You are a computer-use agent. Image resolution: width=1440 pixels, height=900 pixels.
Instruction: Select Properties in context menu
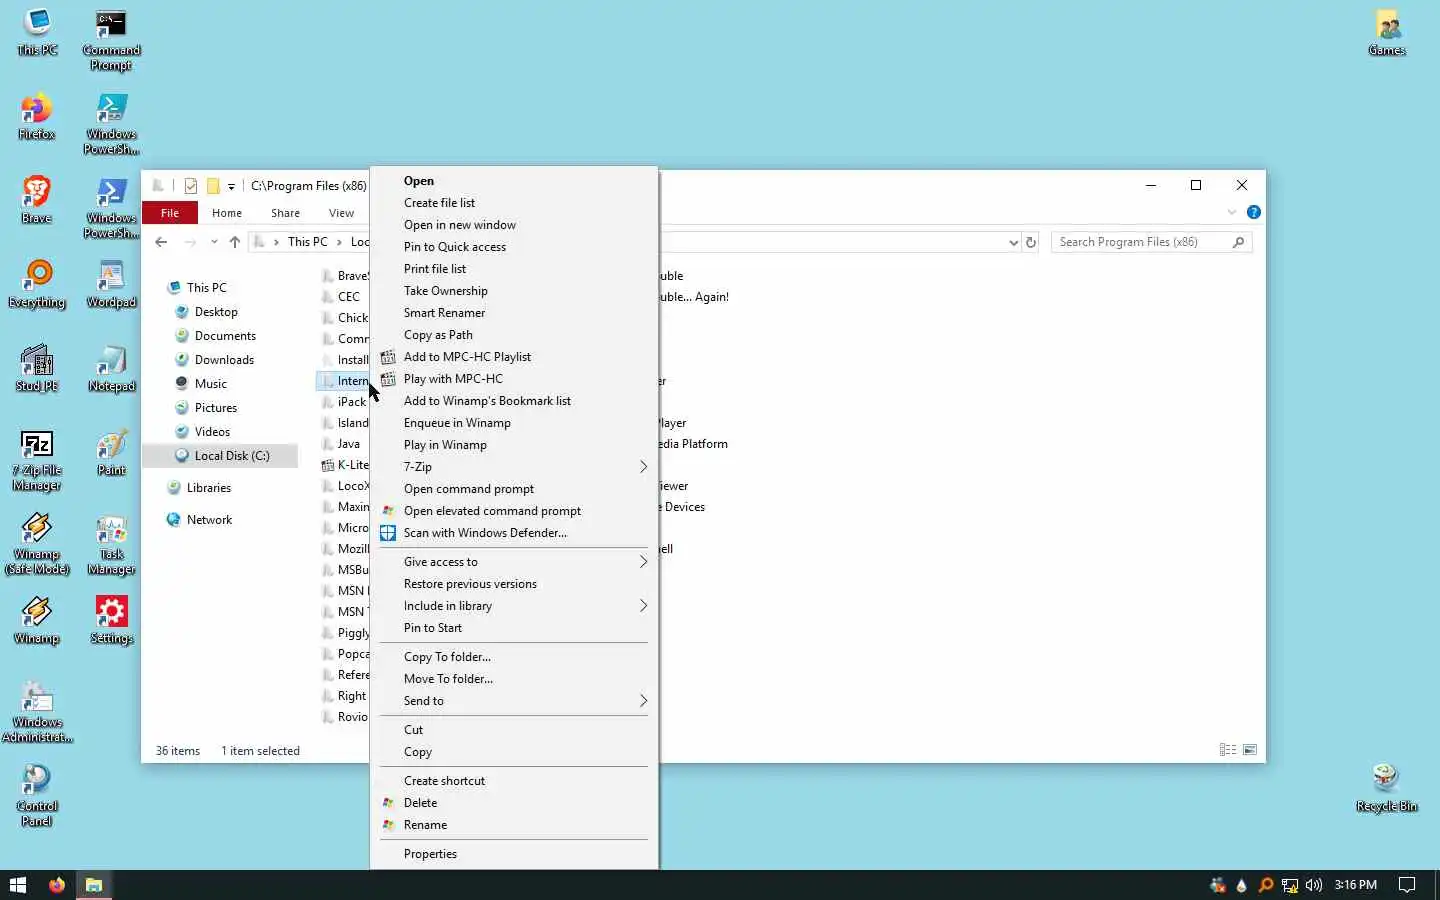(x=514, y=854)
